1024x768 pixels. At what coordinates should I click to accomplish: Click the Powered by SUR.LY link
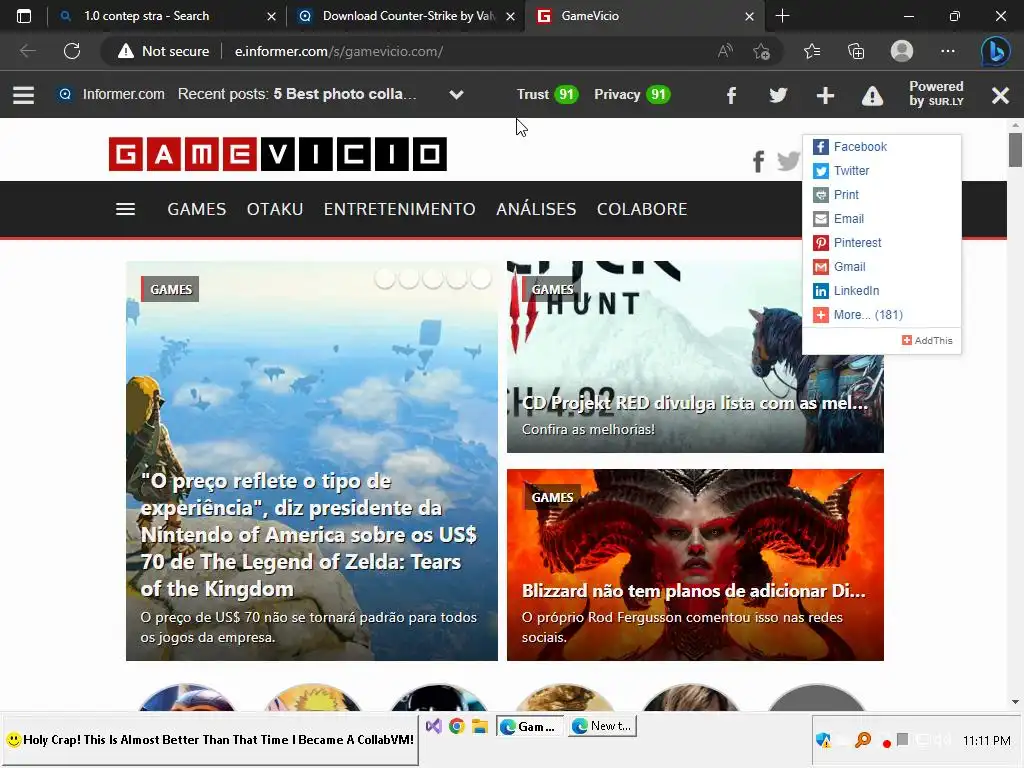tap(936, 93)
